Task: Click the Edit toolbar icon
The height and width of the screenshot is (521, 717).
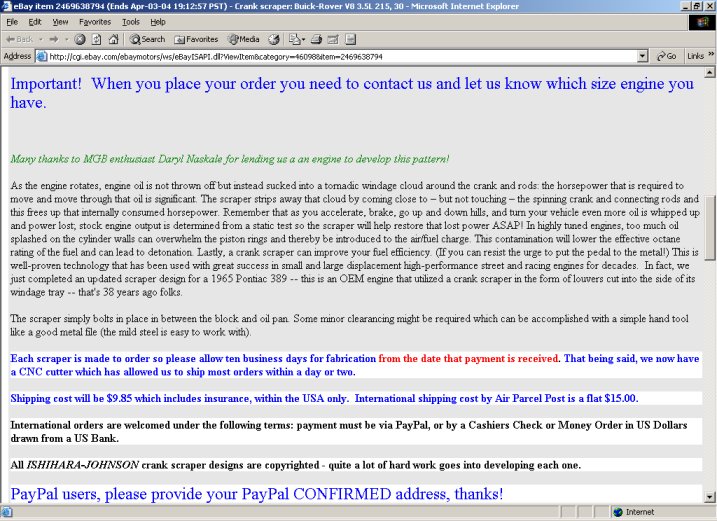Action: pyautogui.click(x=333, y=39)
